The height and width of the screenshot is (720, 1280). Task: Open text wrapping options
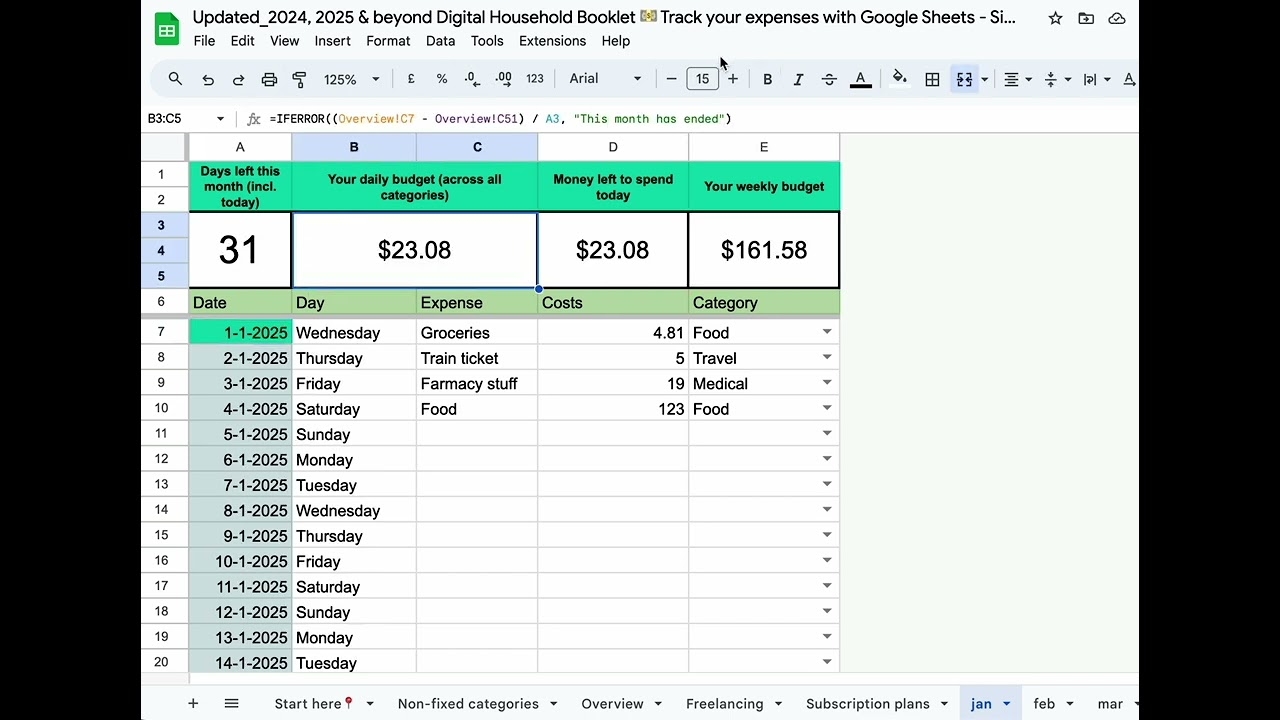coord(1096,79)
